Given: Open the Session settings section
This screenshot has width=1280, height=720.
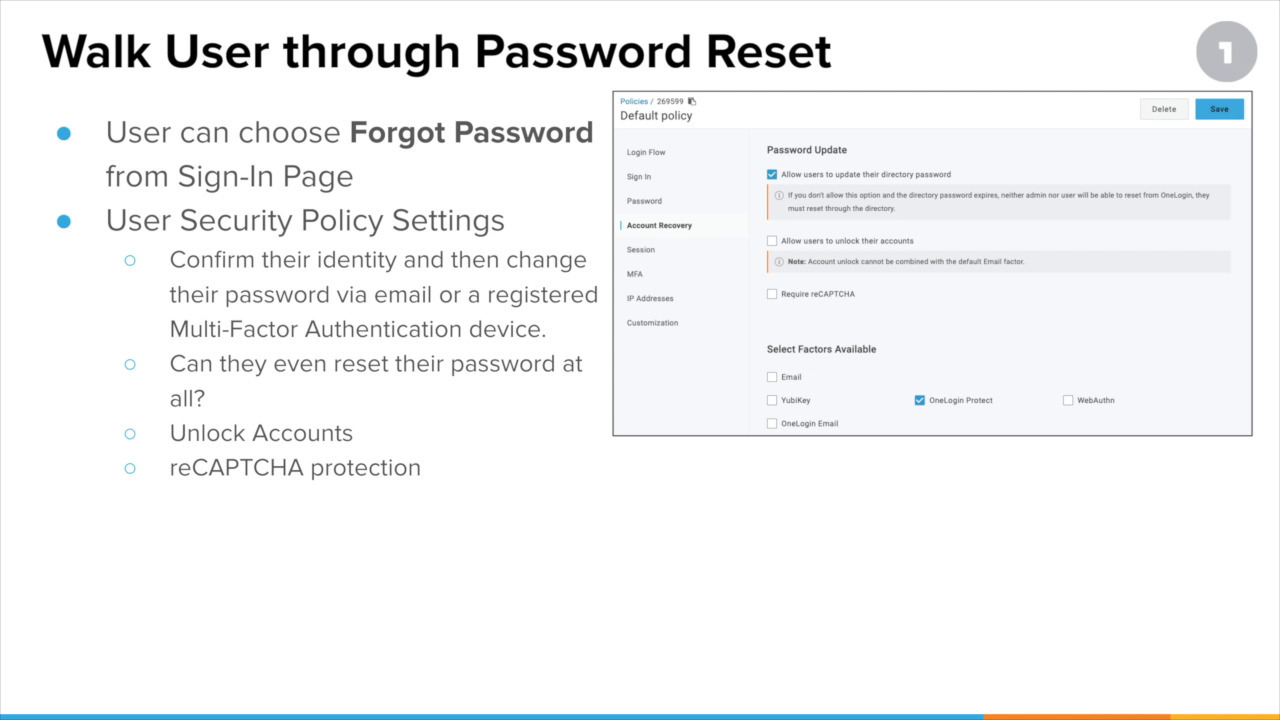Looking at the screenshot, I should point(641,250).
